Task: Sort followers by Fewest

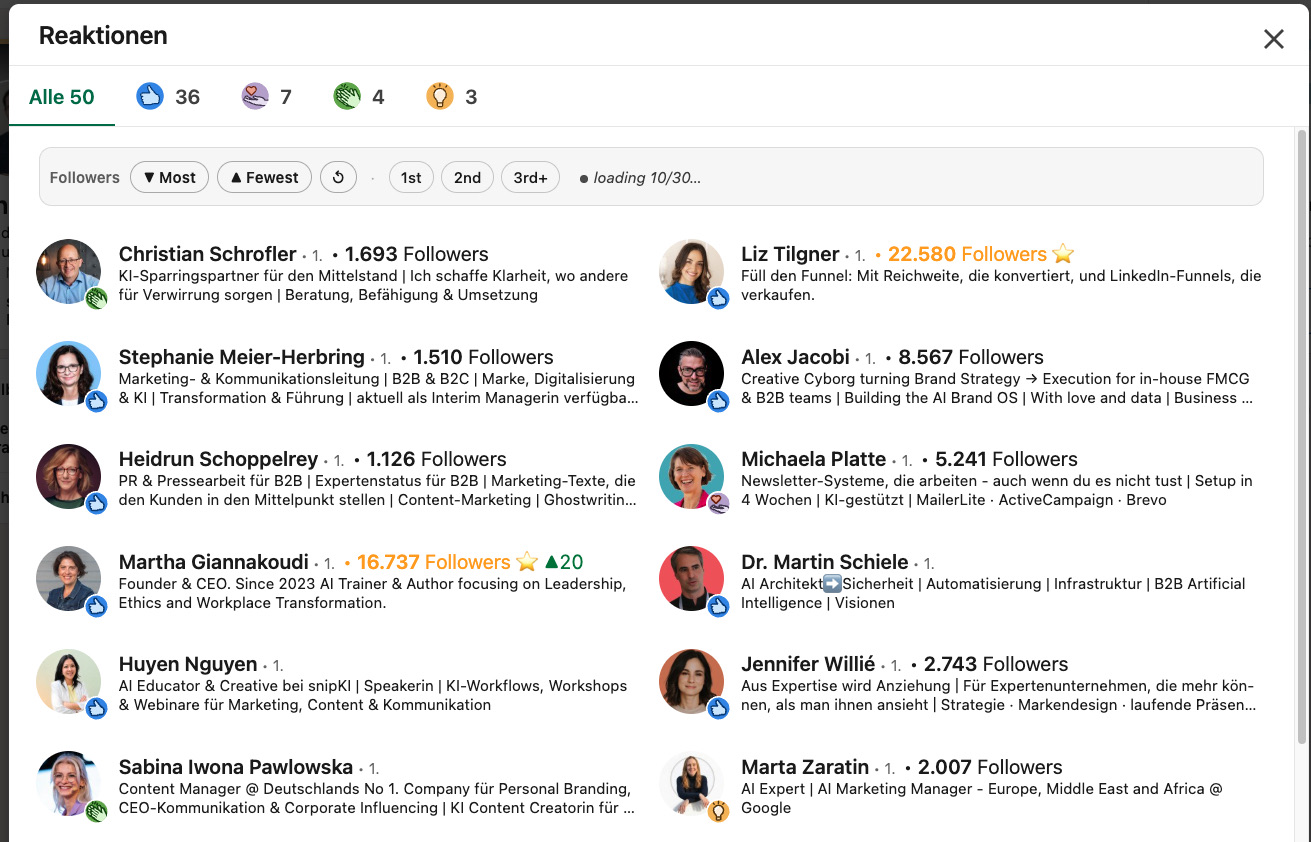Action: pyautogui.click(x=264, y=178)
